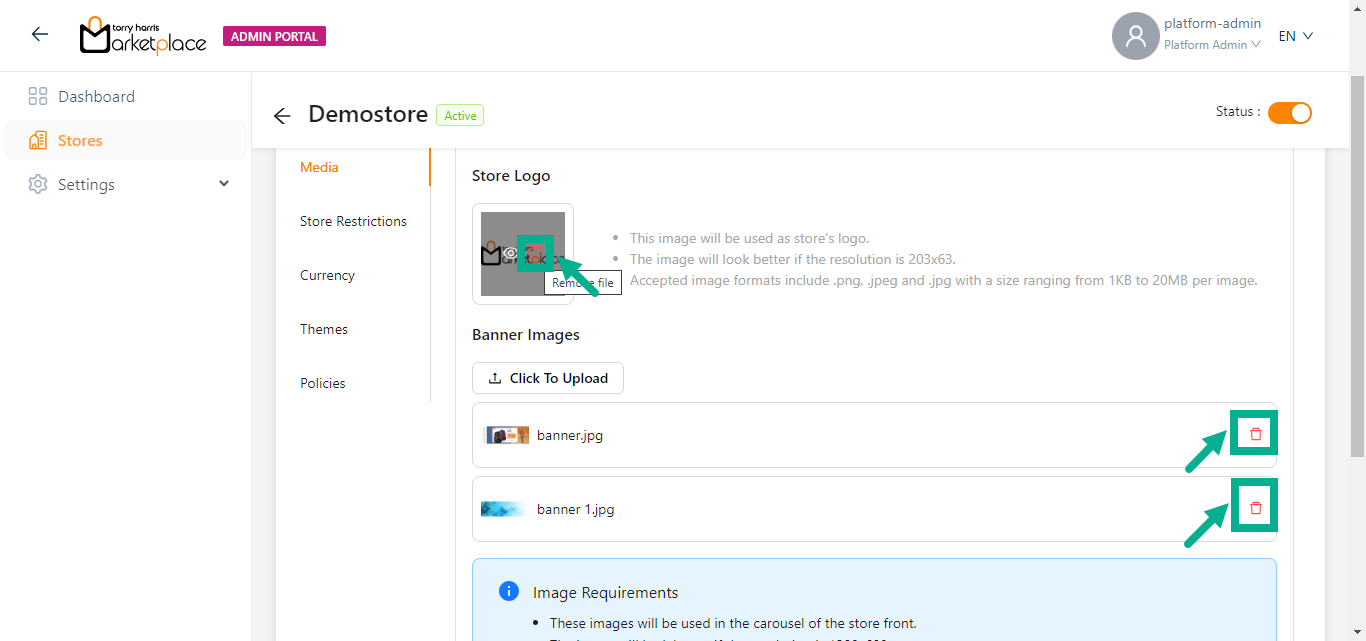
Task: Switch to the Store Restrictions tab
Action: [353, 221]
